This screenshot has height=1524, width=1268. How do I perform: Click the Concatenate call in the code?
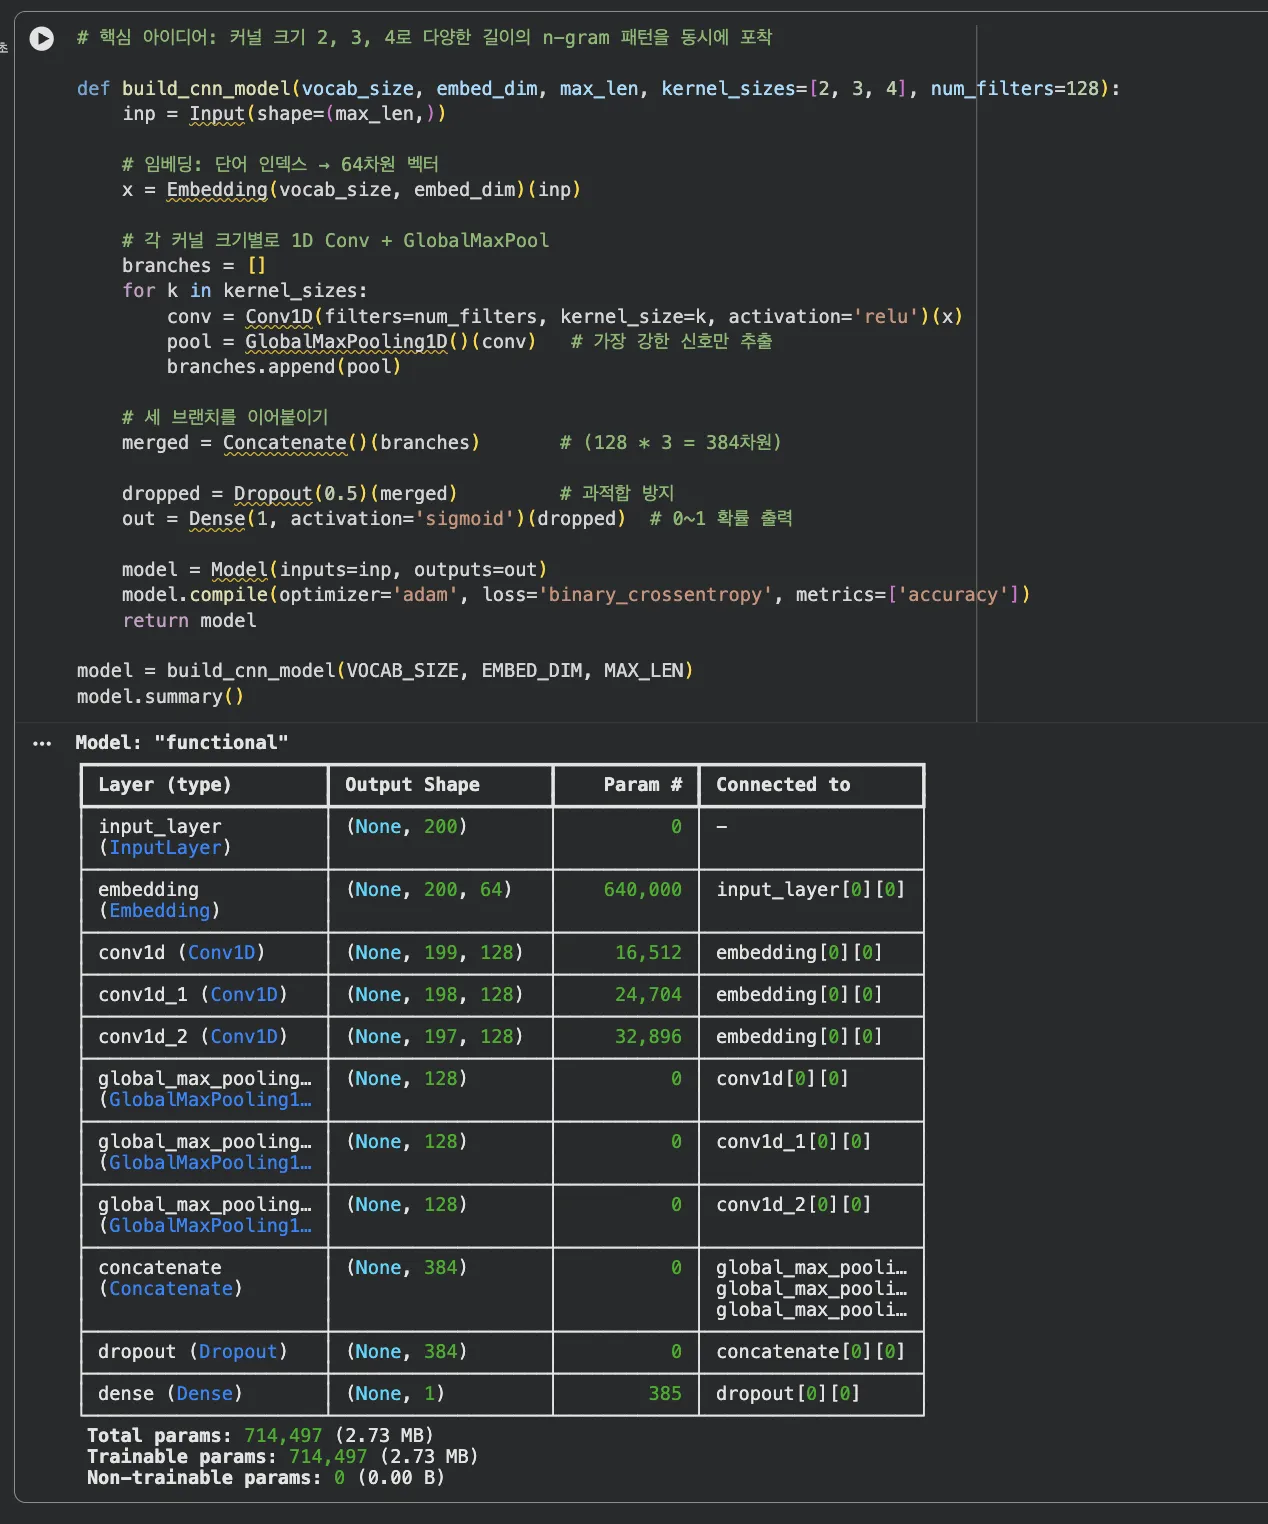[285, 443]
